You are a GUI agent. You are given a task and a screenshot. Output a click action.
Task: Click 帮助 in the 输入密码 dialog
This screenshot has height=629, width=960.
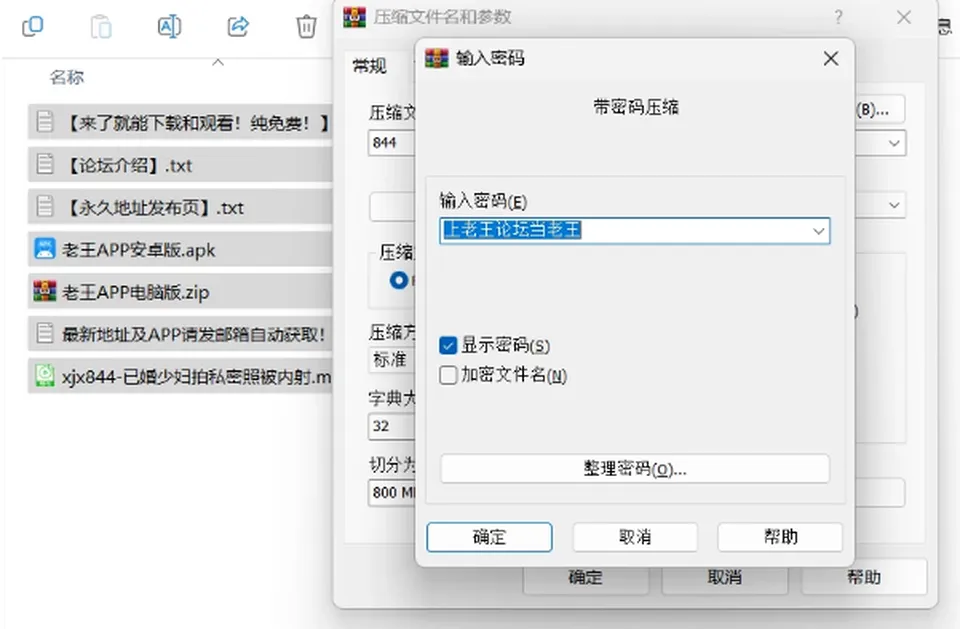780,537
